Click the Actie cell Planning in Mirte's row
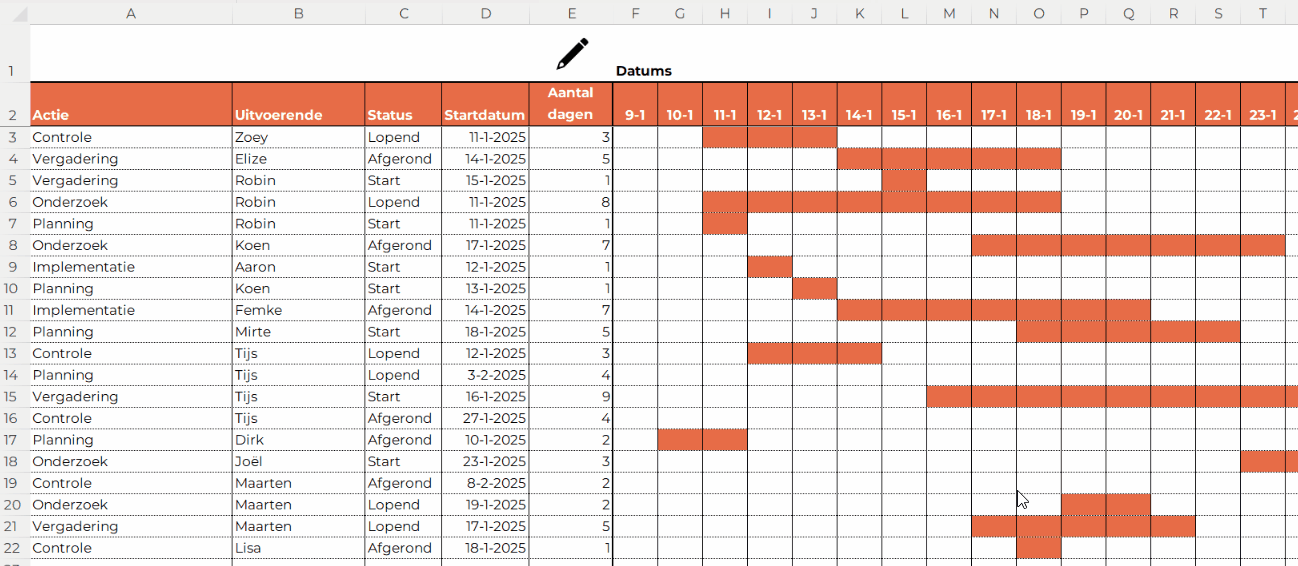1298x566 pixels. click(x=131, y=332)
